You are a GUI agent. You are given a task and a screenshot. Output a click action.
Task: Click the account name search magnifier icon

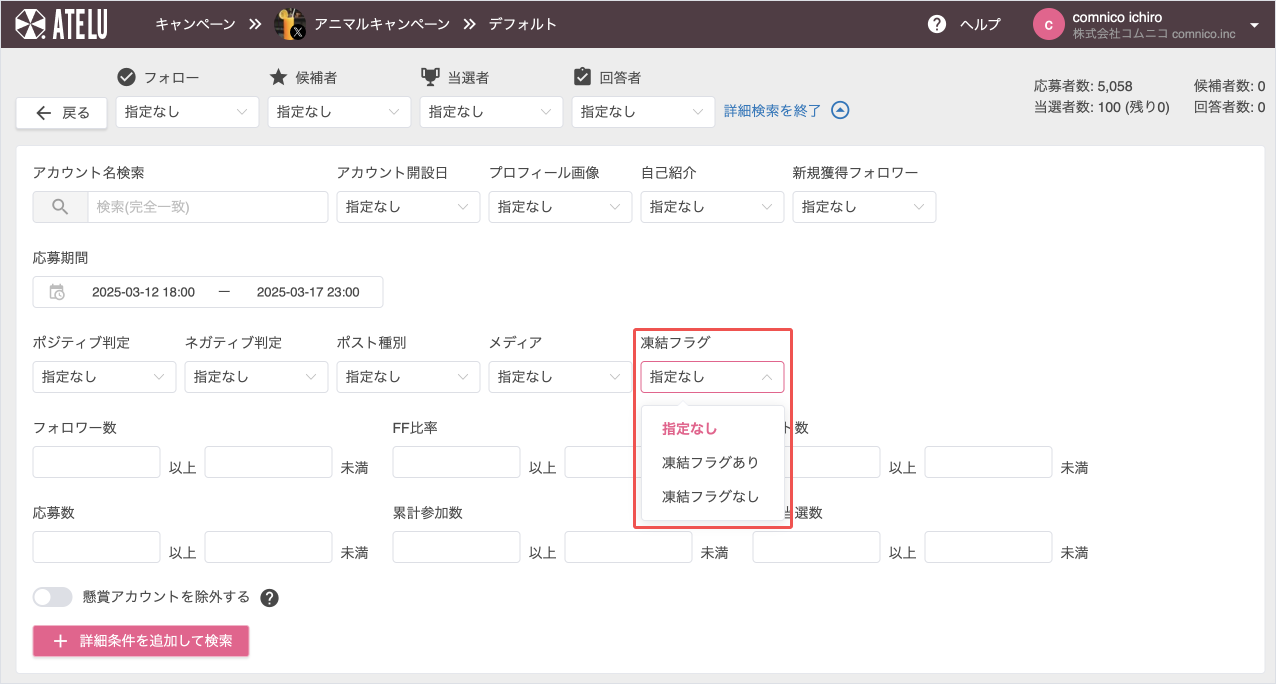[60, 207]
